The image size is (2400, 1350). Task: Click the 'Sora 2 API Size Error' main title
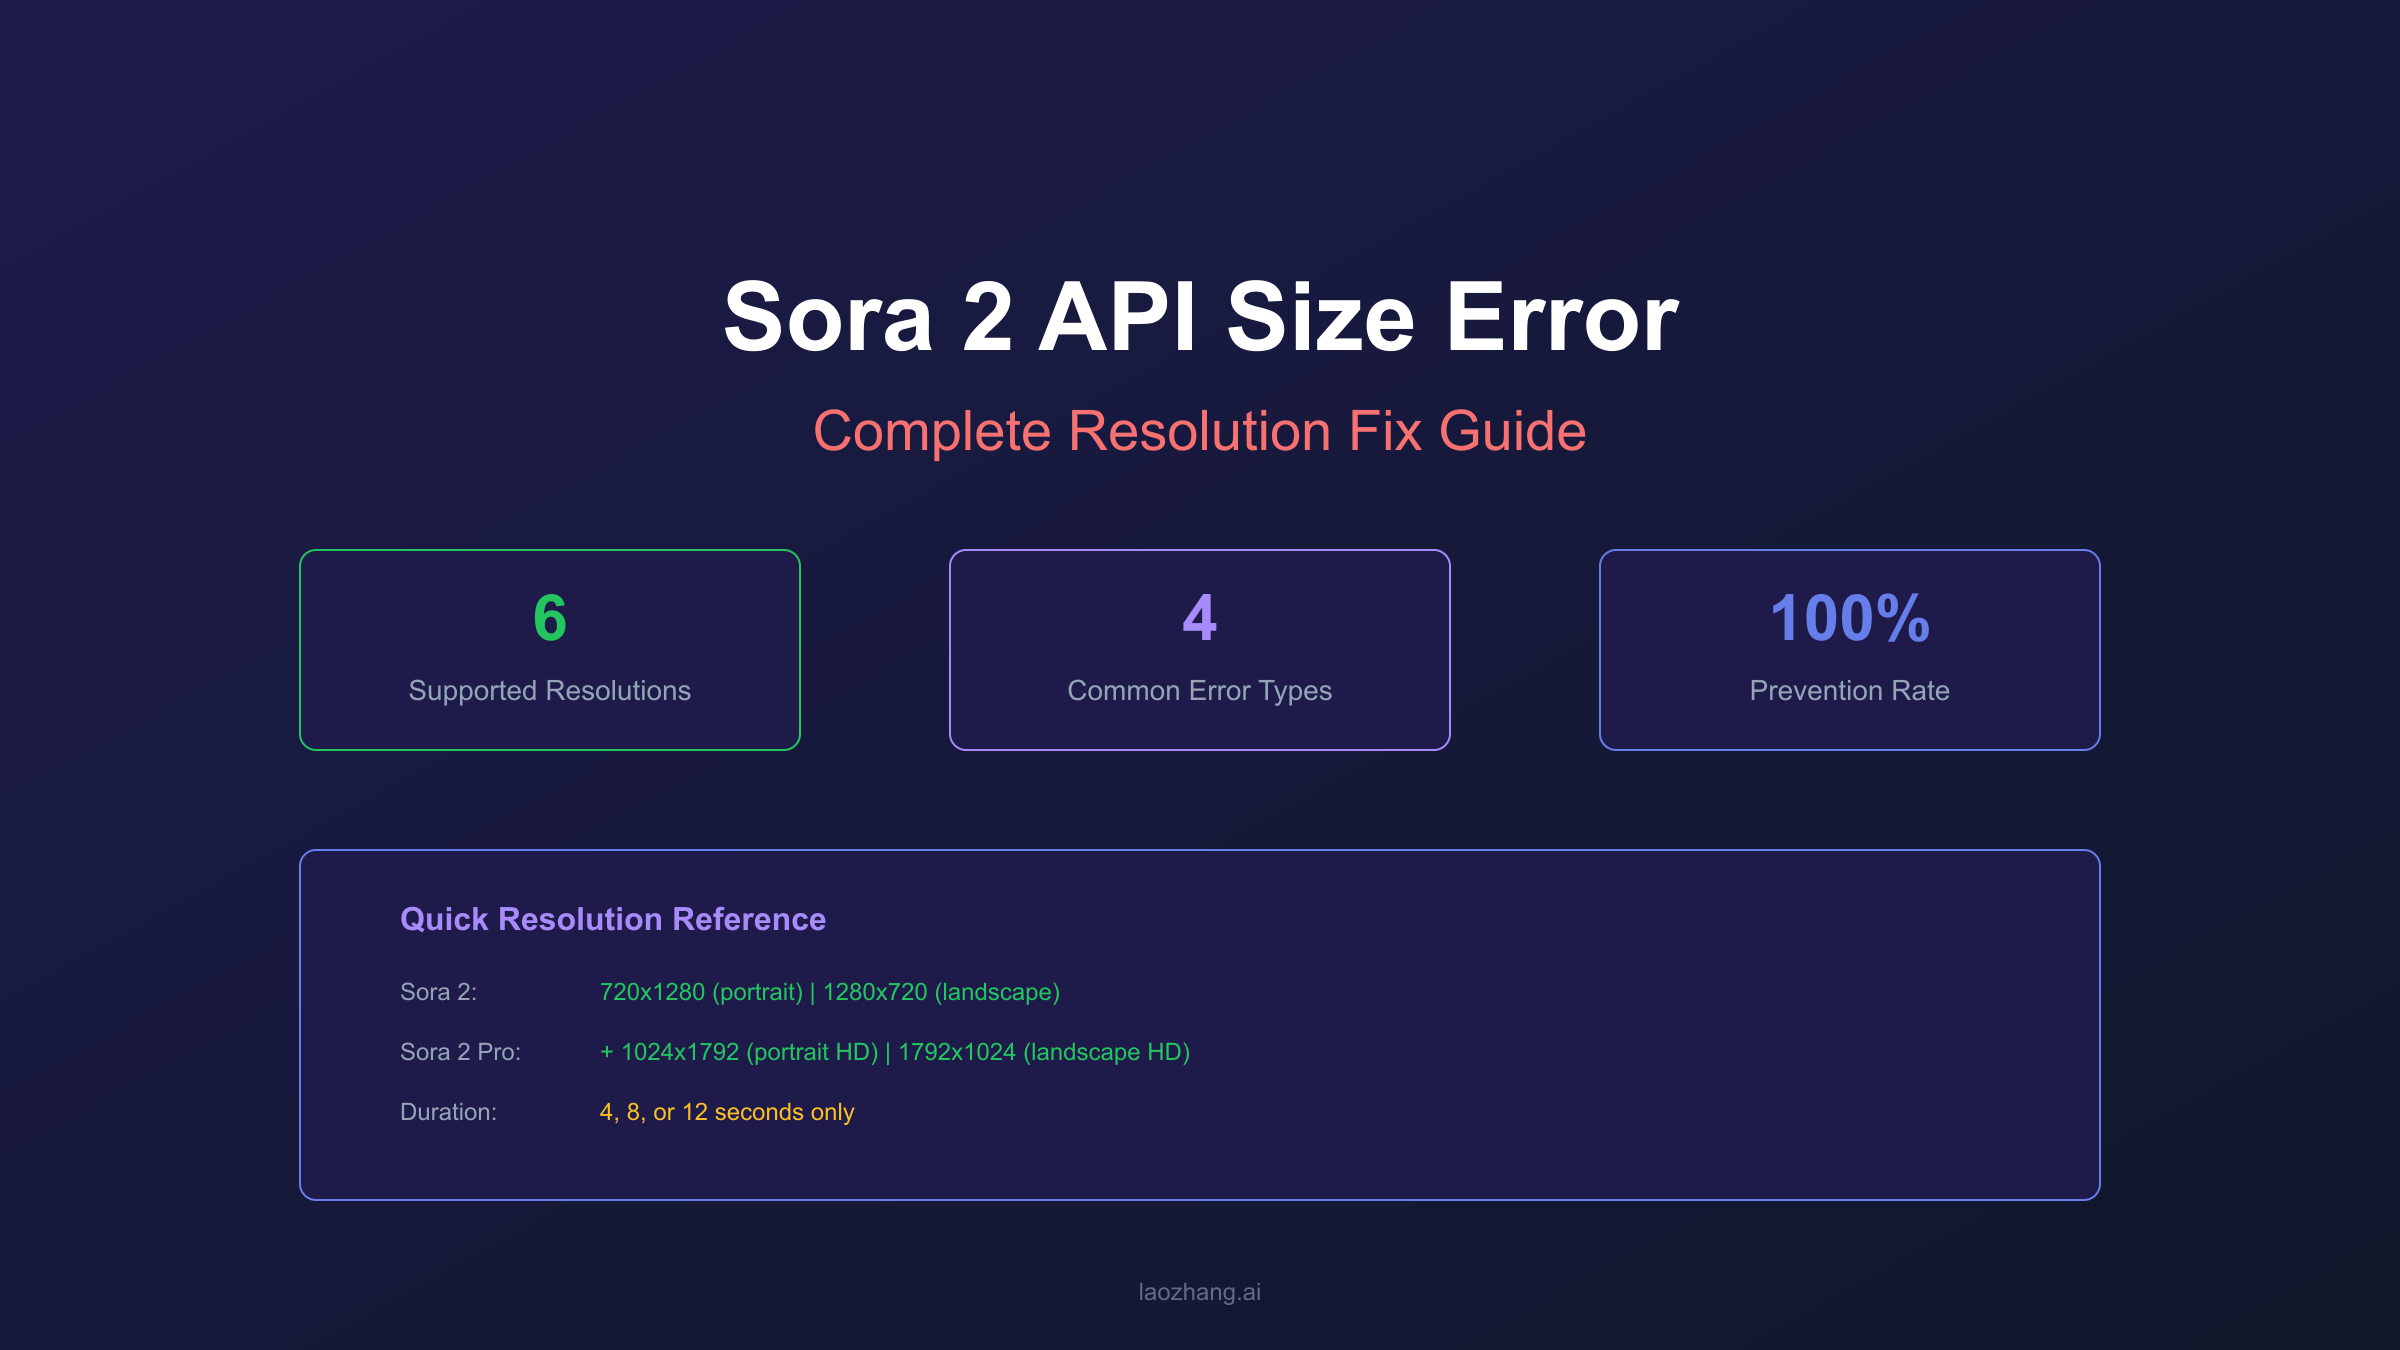[x=1199, y=320]
